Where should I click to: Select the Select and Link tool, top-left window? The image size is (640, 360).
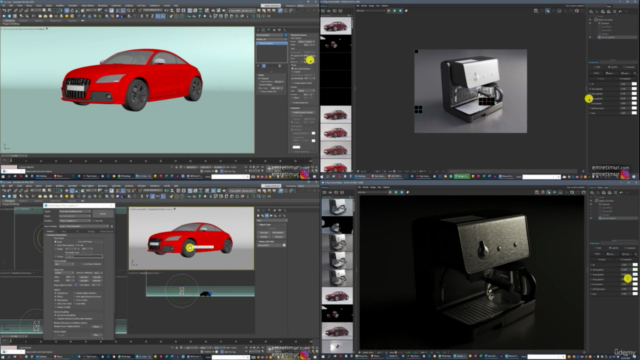point(16,10)
